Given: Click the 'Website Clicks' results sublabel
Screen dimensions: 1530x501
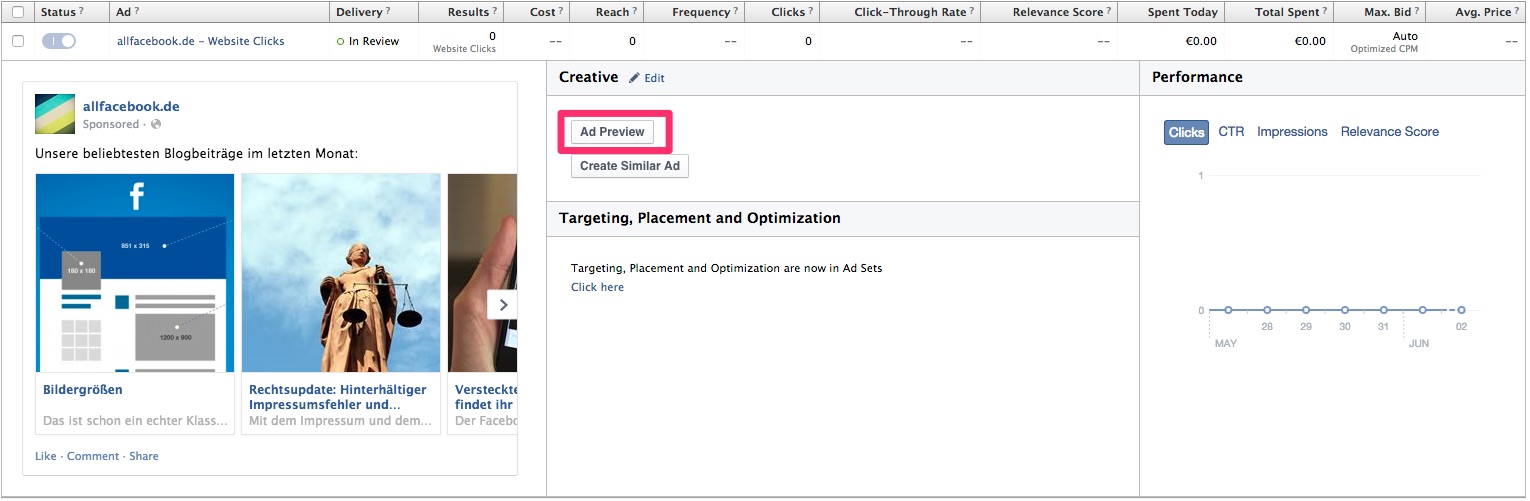Looking at the screenshot, I should [464, 49].
